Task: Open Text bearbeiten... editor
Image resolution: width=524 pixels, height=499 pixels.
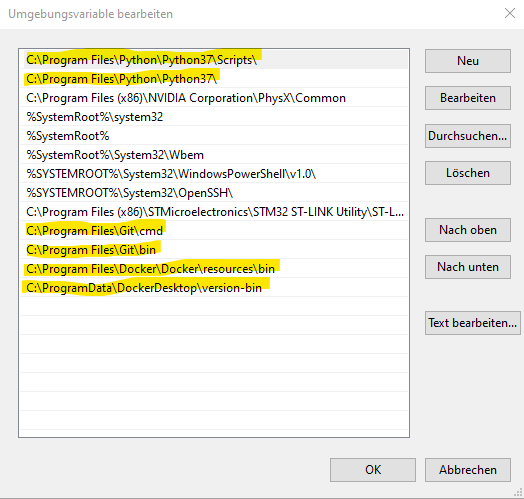Action: point(473,323)
